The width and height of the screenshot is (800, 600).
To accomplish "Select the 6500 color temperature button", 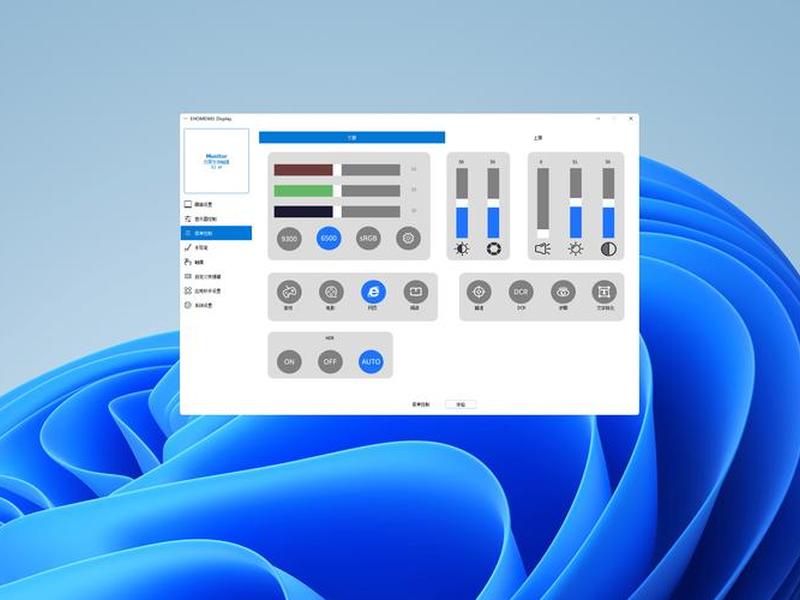I will [329, 238].
